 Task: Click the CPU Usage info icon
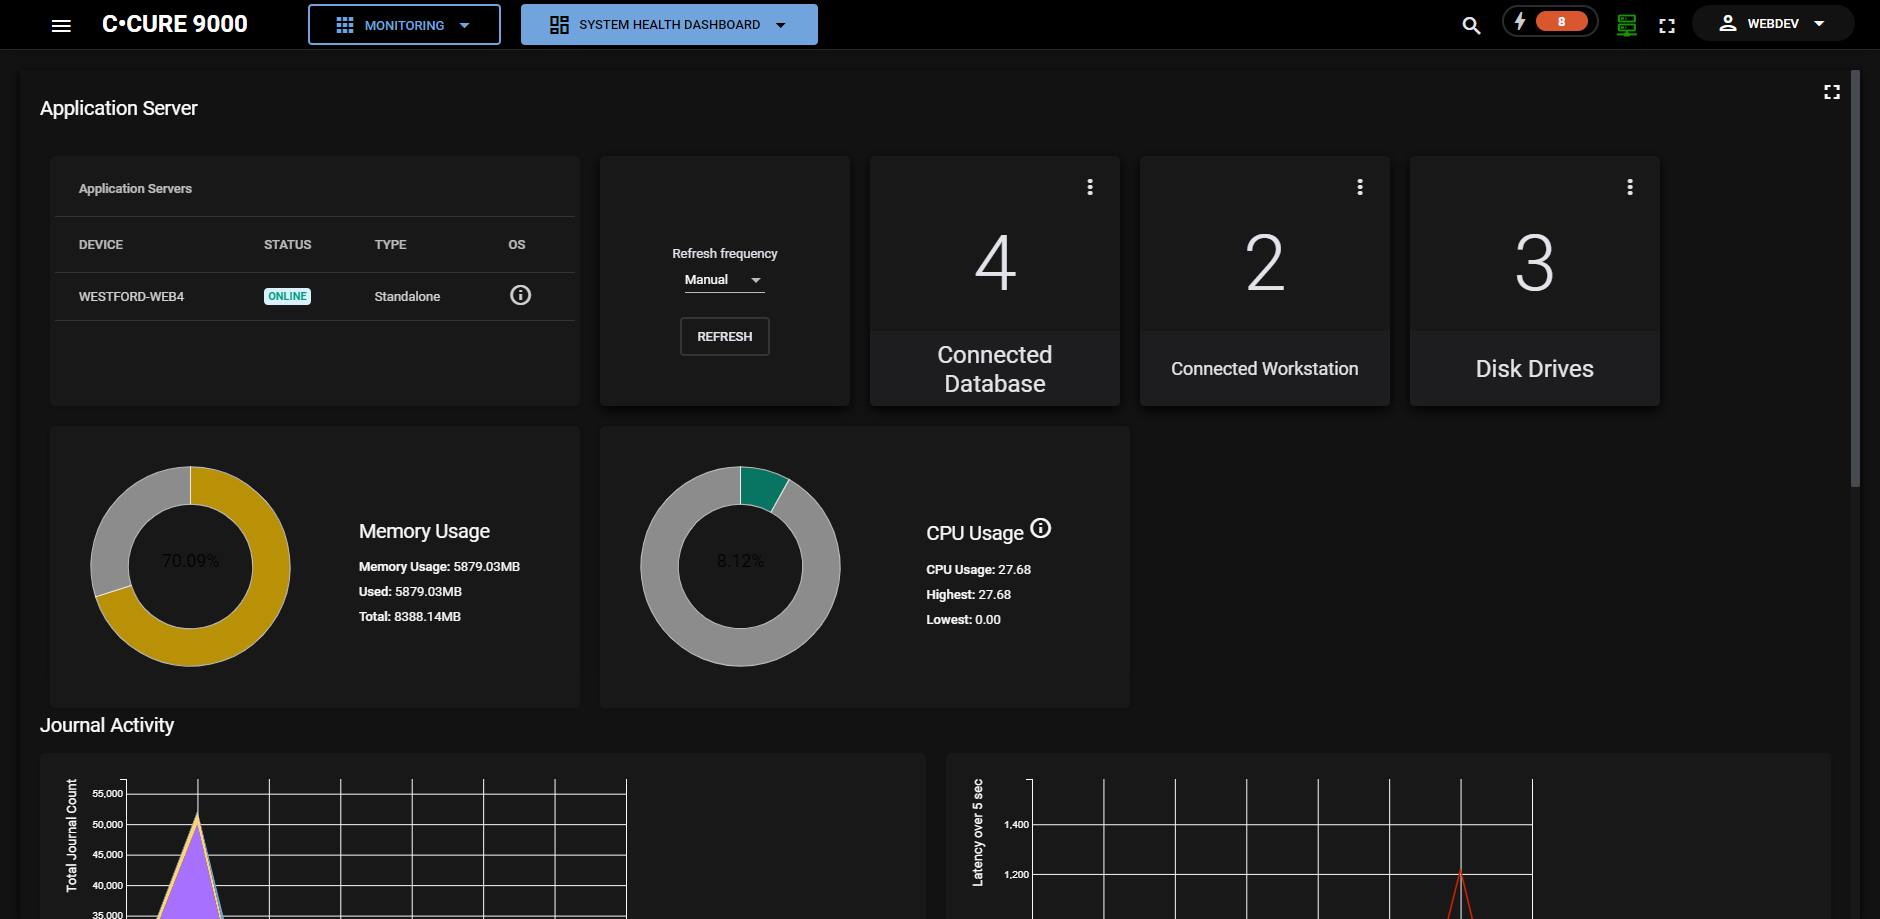pyautogui.click(x=1041, y=528)
